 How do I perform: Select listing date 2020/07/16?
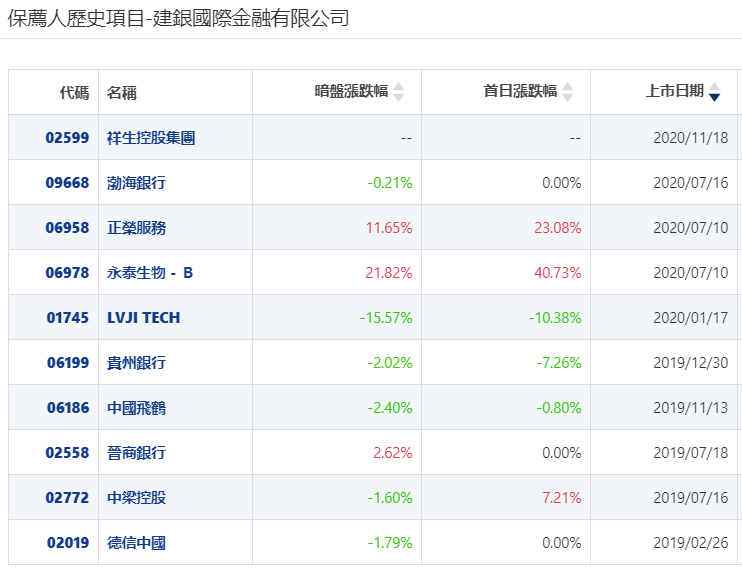pos(691,183)
